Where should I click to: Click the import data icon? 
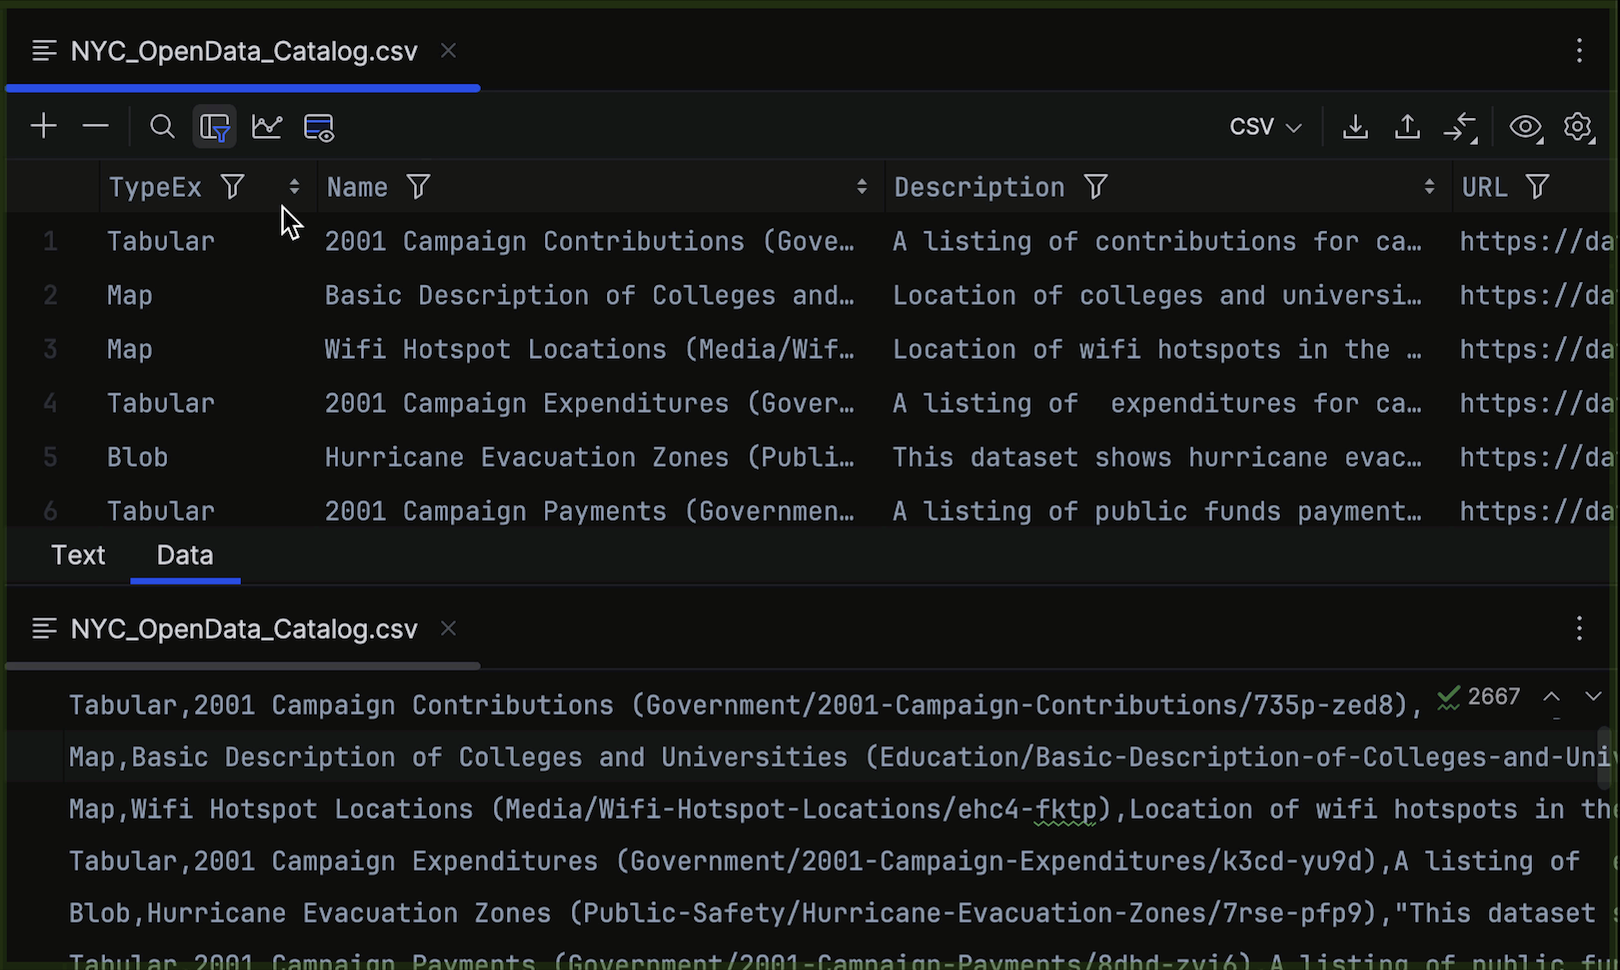coord(1355,127)
